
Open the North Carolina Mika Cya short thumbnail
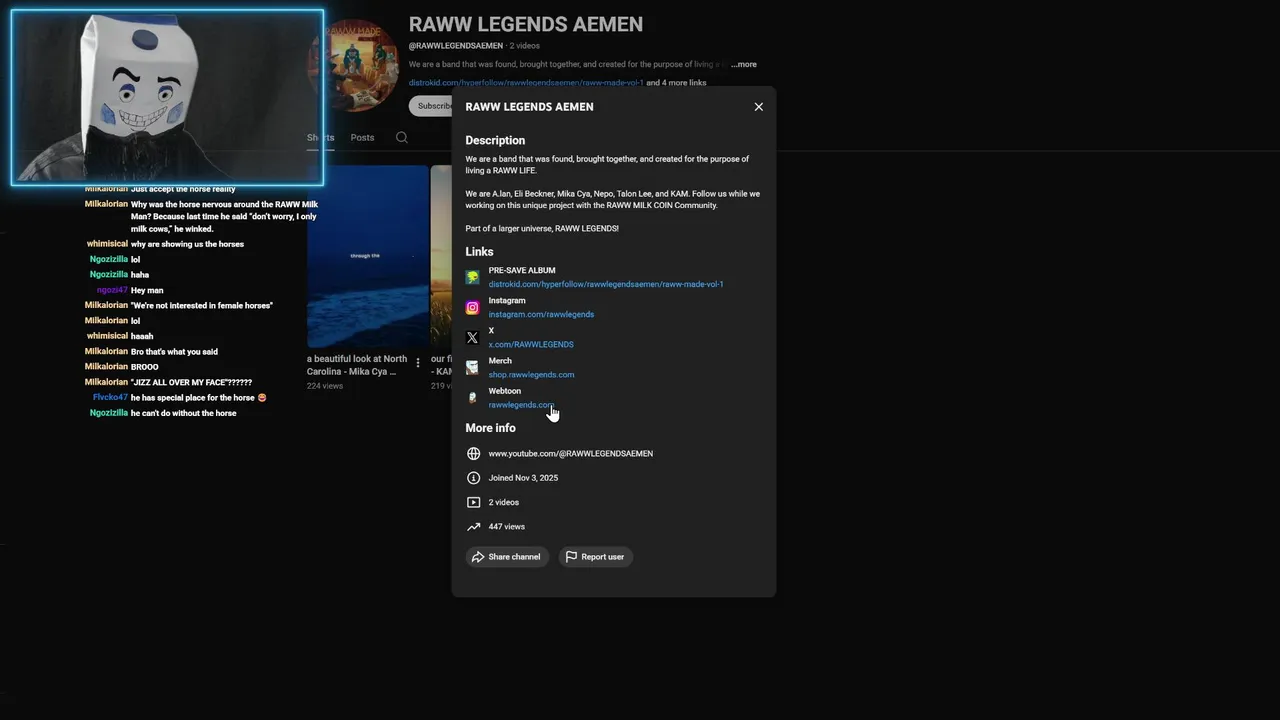coord(367,256)
